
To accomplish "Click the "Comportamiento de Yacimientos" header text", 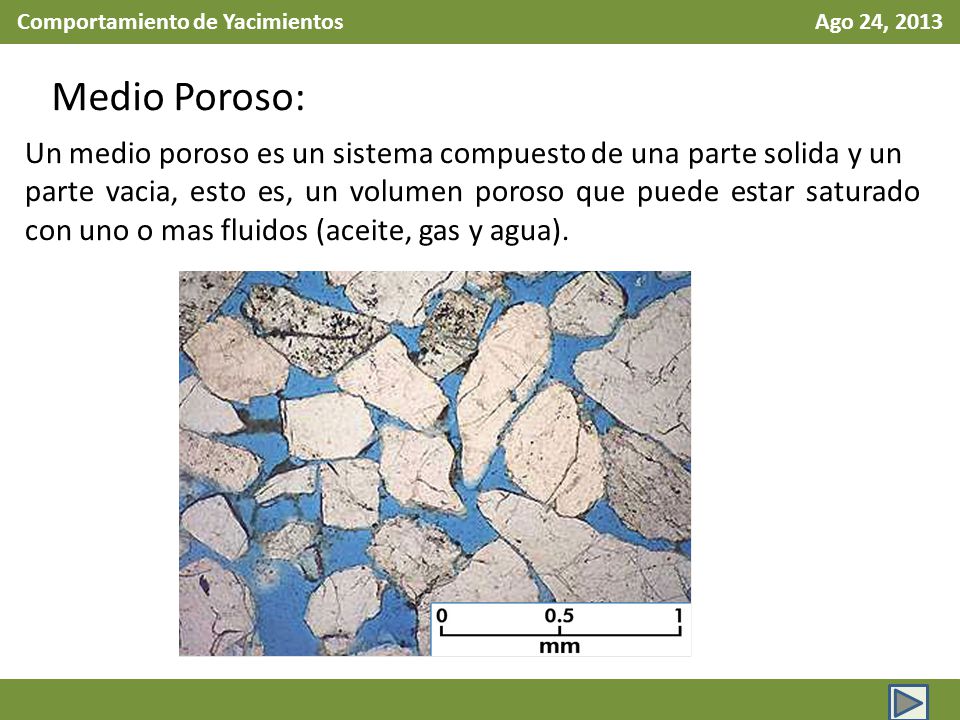I will click(180, 21).
